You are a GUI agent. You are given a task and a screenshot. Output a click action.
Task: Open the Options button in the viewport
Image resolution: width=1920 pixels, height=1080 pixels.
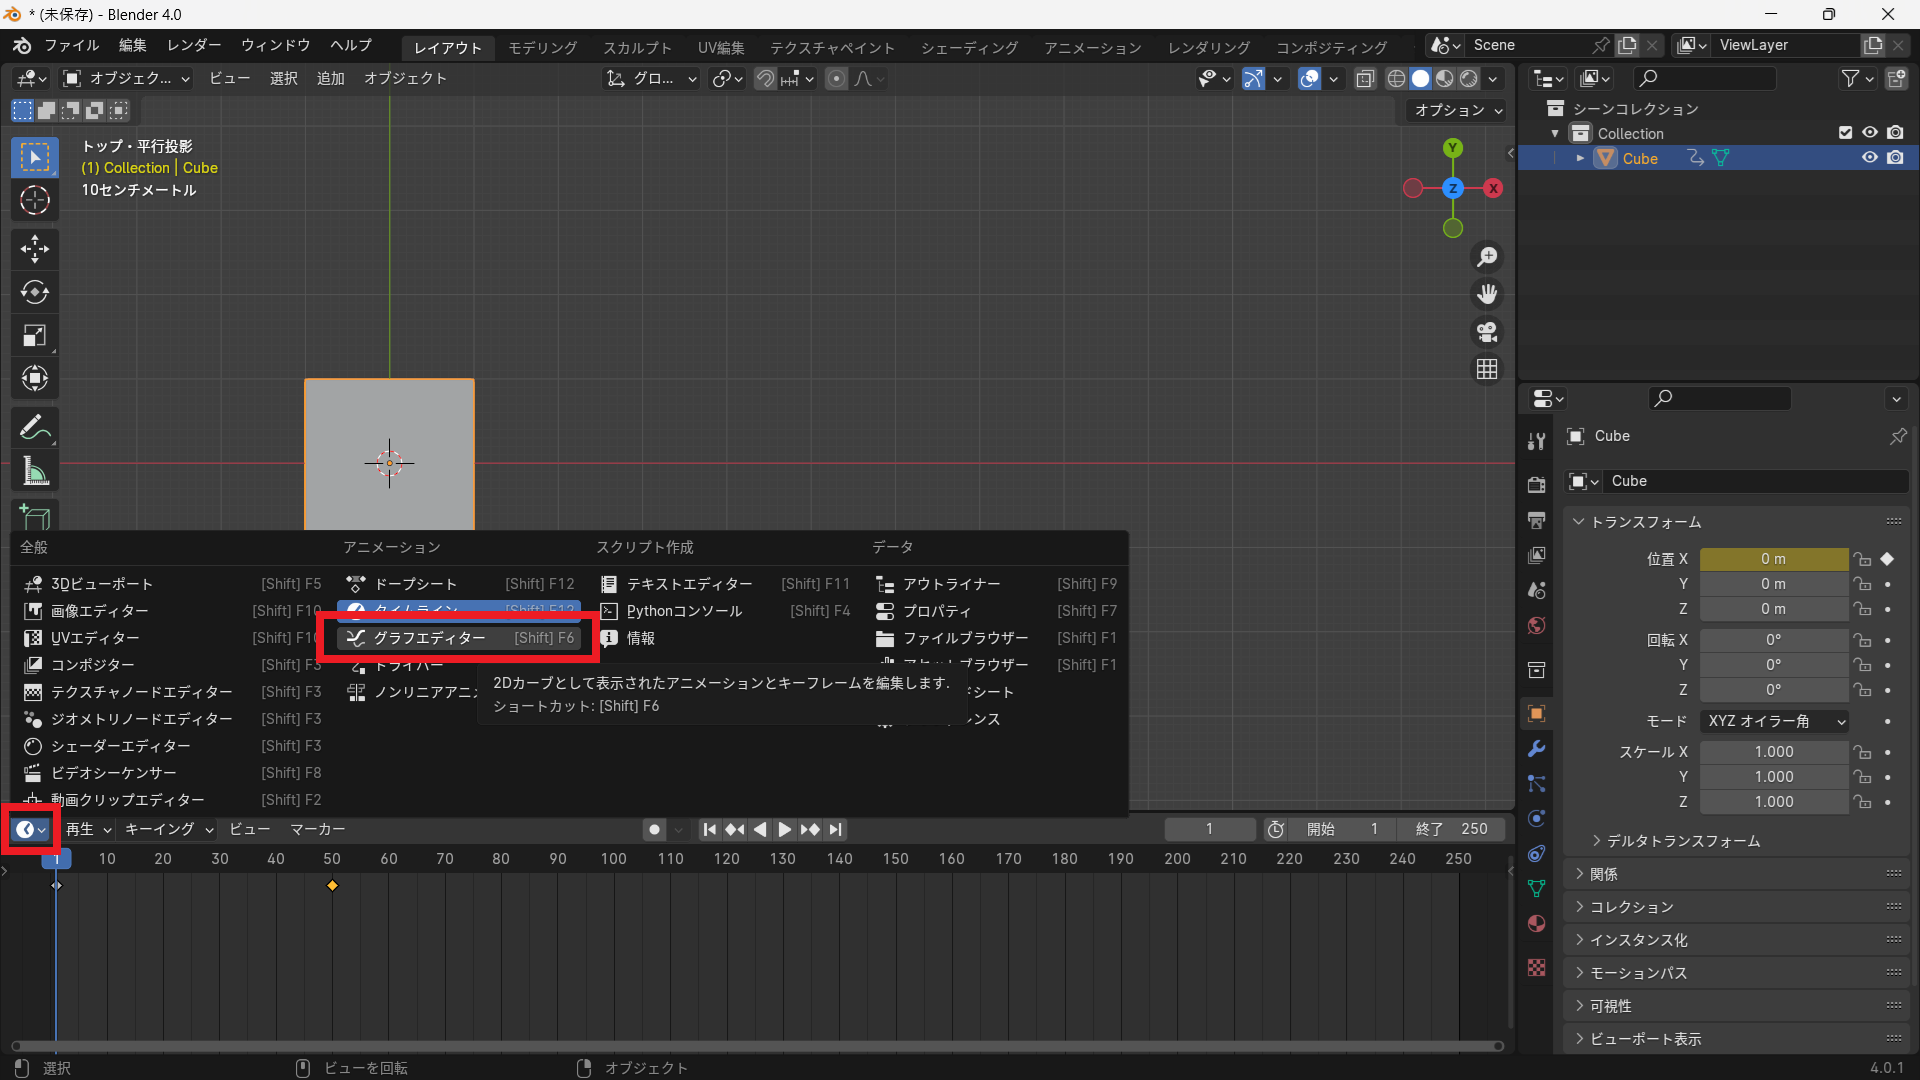(1457, 110)
